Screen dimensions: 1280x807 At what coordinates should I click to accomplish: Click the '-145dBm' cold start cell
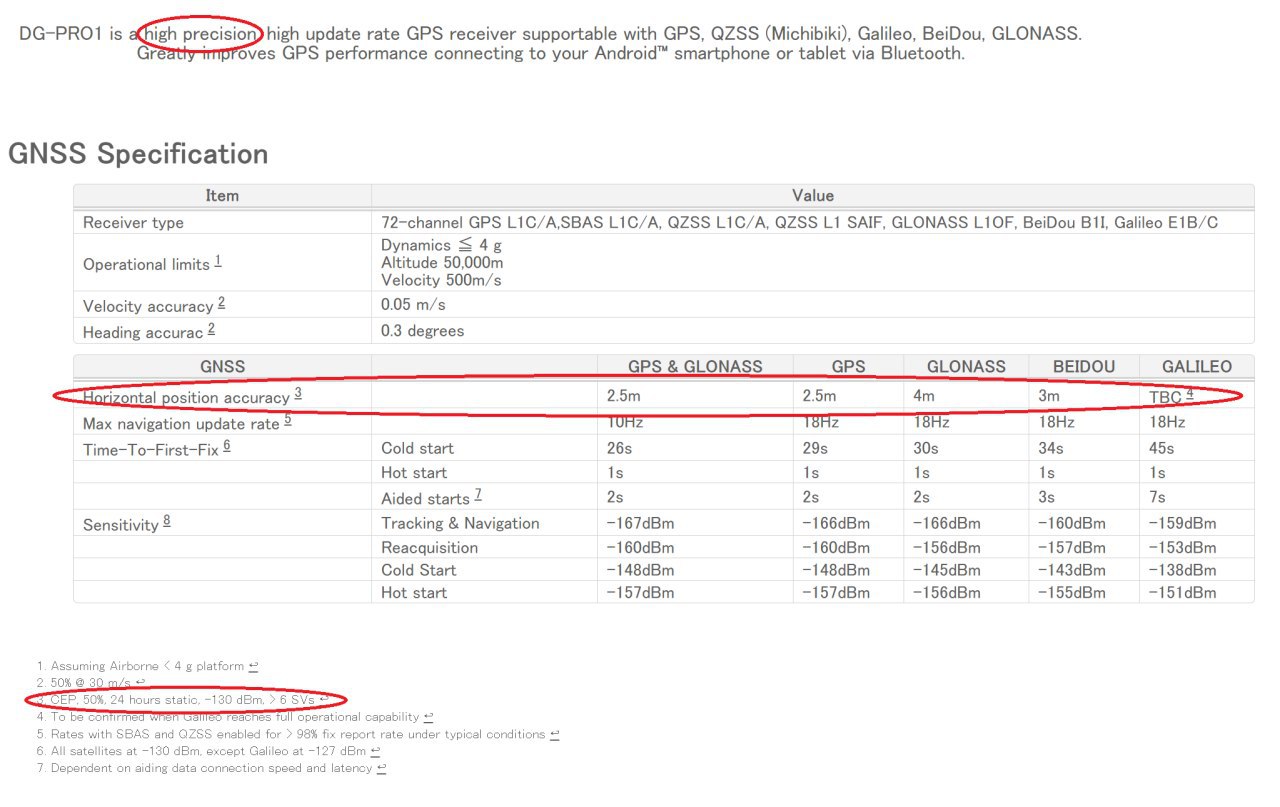[x=946, y=570]
